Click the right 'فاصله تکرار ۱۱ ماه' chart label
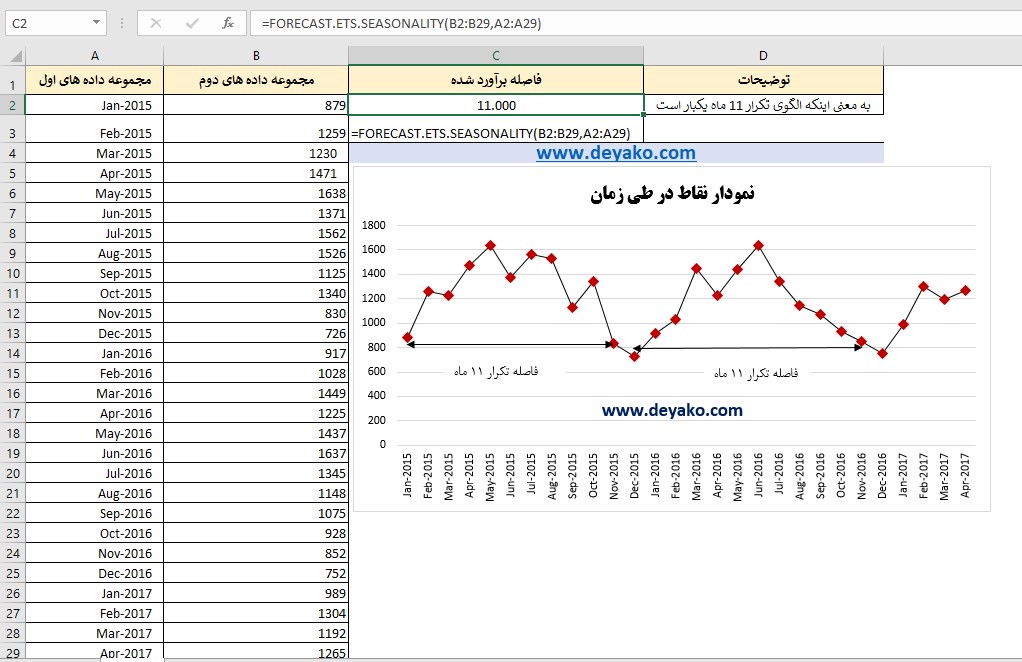Image resolution: width=1022 pixels, height=662 pixels. pos(755,373)
